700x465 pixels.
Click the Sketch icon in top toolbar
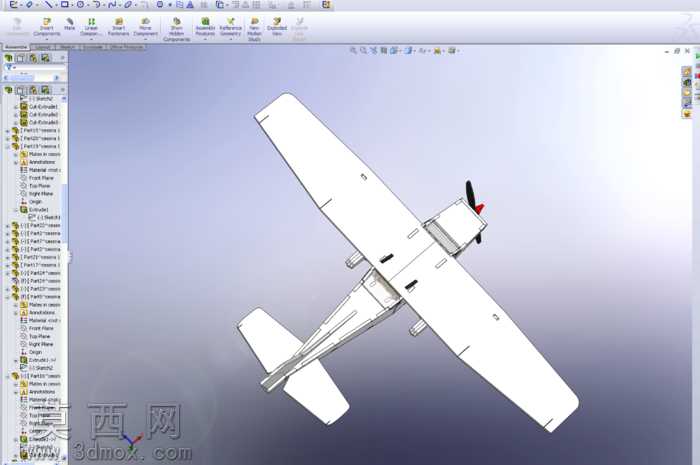13,4
